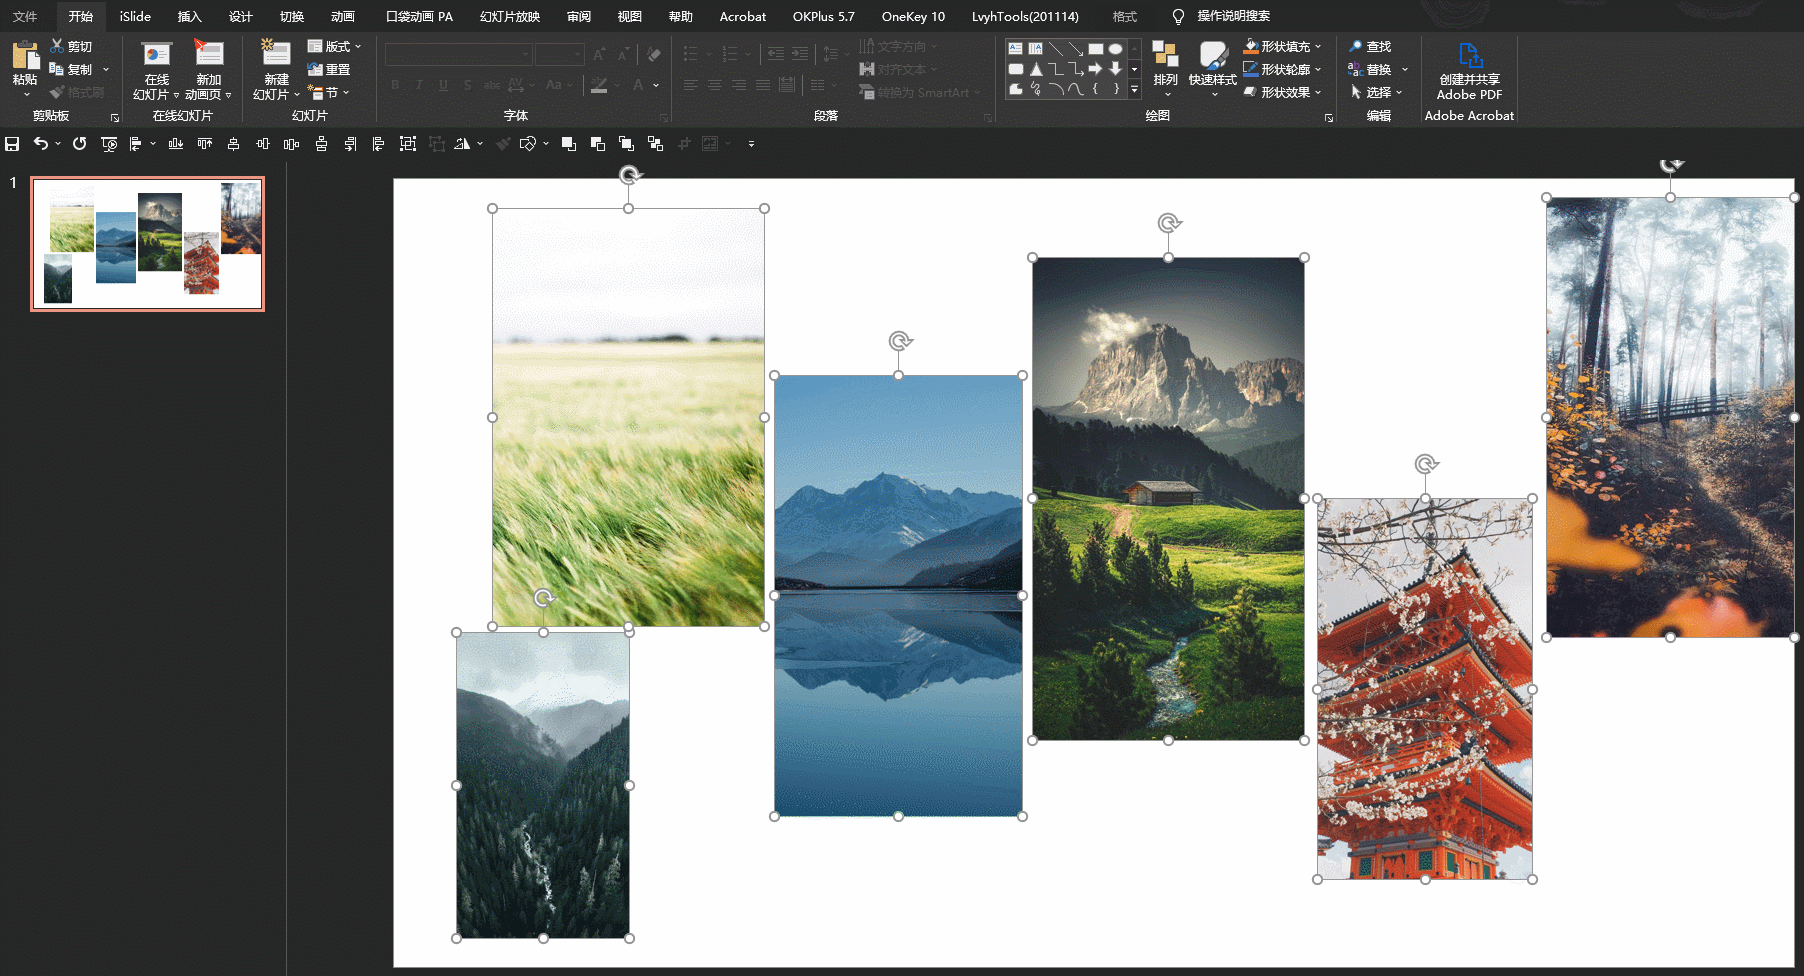
Task: Expand the Shape Fill (形状填充) dropdown
Action: 1318,46
